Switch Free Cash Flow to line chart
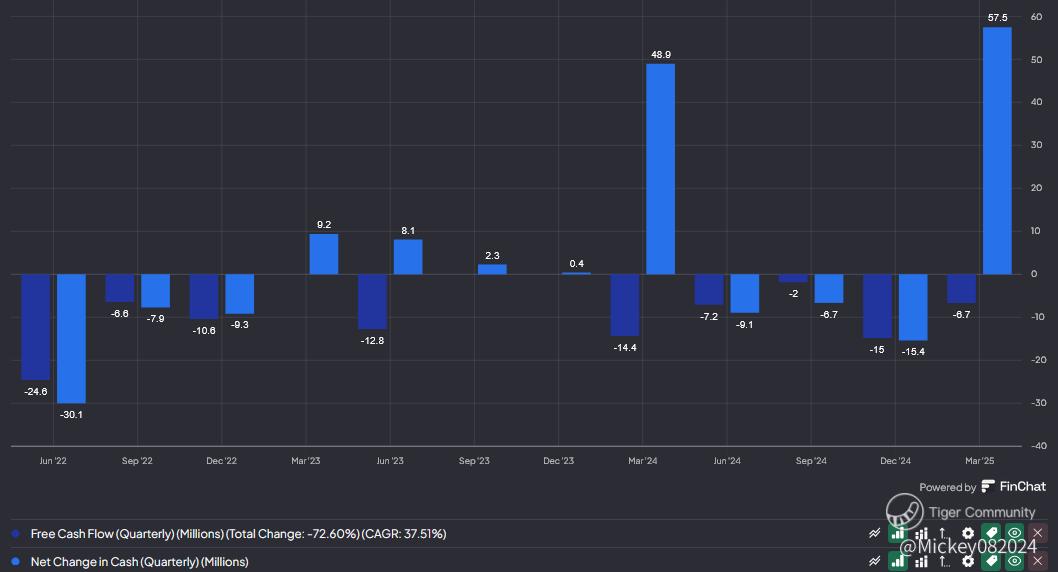 875,534
